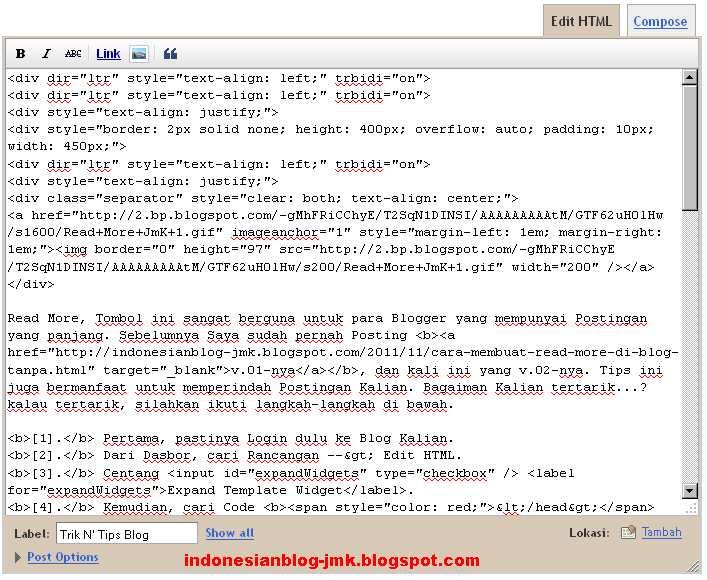Apply blockquote with the quote icon

[170, 54]
